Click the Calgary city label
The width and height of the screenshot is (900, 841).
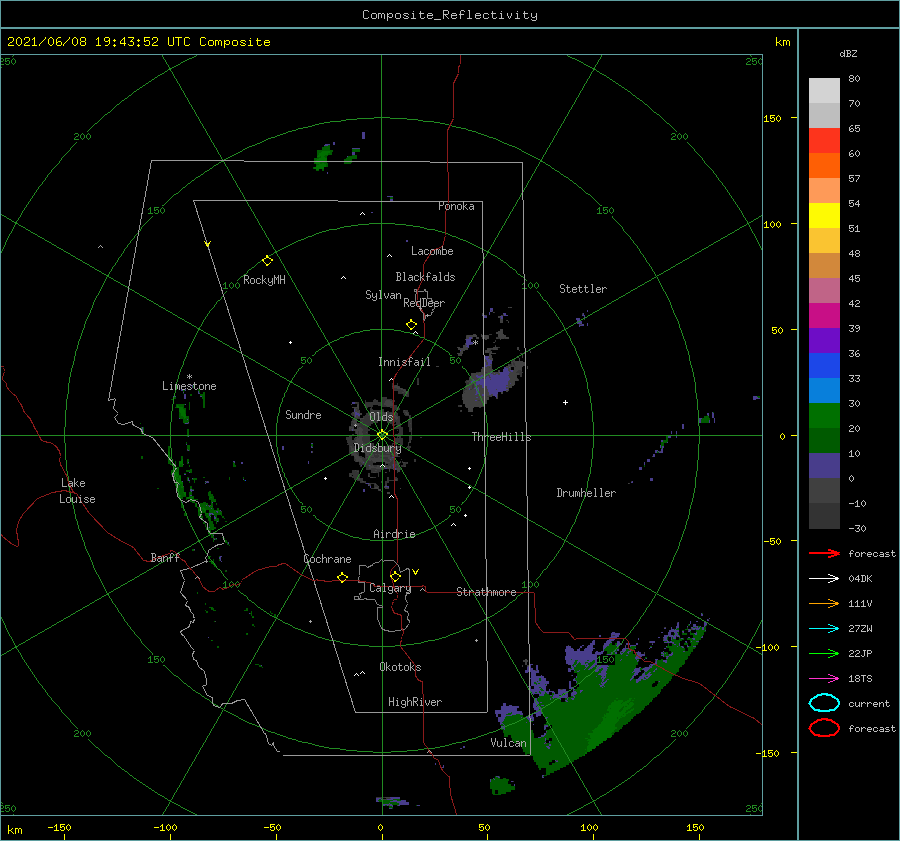(390, 588)
